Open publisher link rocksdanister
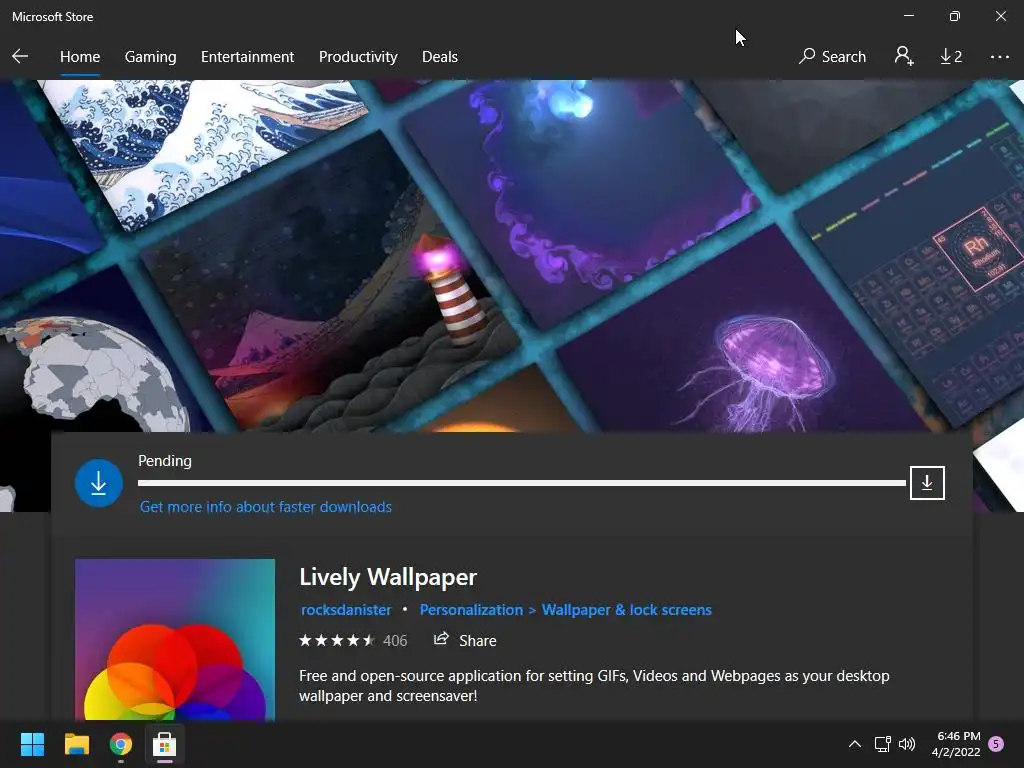 coord(346,610)
